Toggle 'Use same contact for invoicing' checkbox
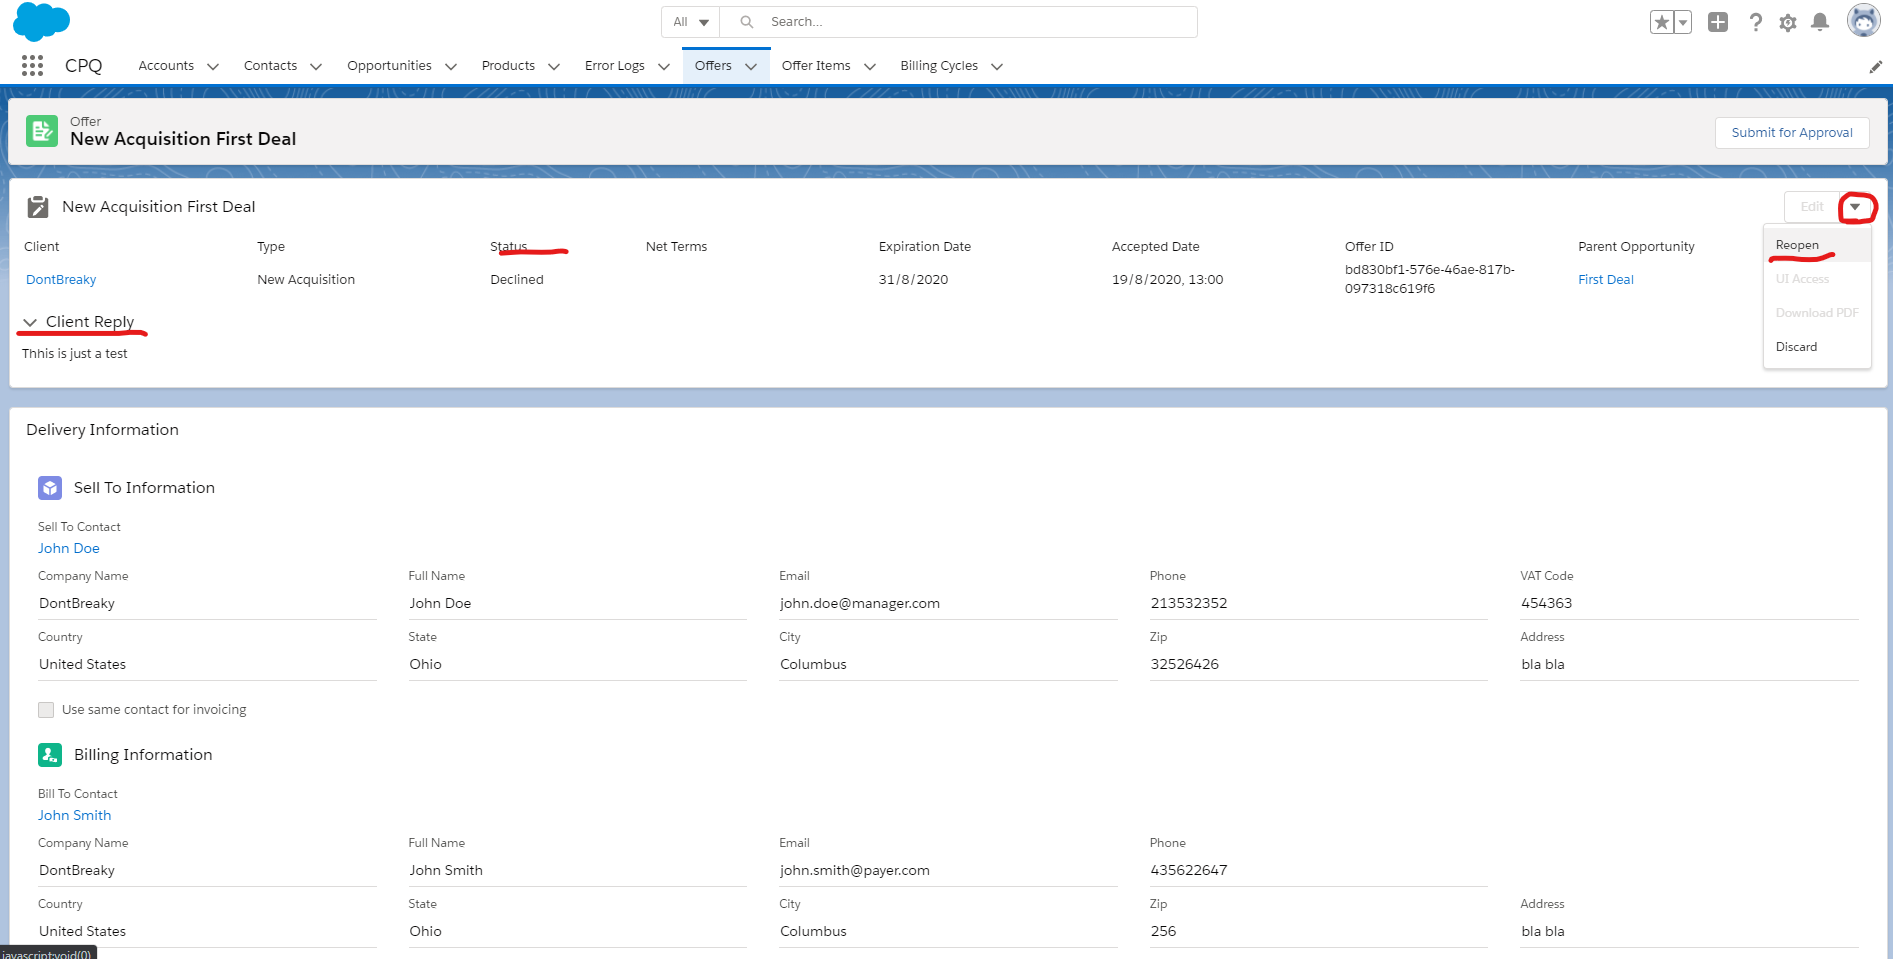 coord(46,710)
